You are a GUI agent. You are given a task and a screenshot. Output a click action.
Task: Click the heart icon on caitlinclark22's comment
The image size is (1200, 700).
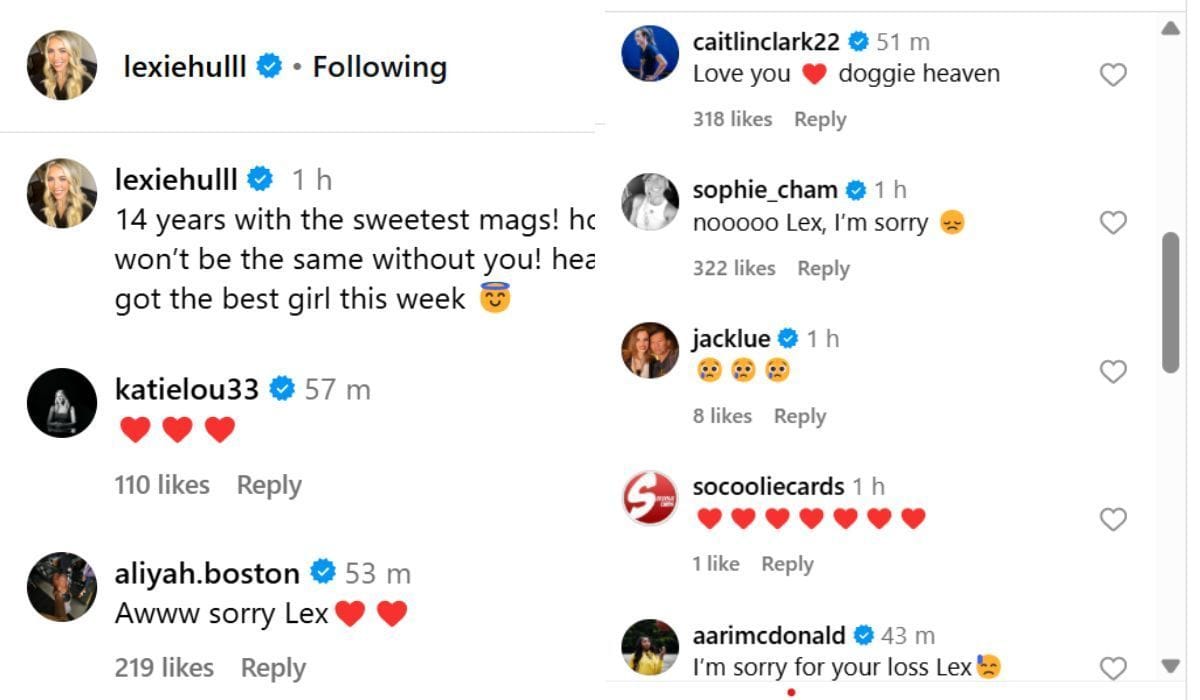click(1112, 74)
